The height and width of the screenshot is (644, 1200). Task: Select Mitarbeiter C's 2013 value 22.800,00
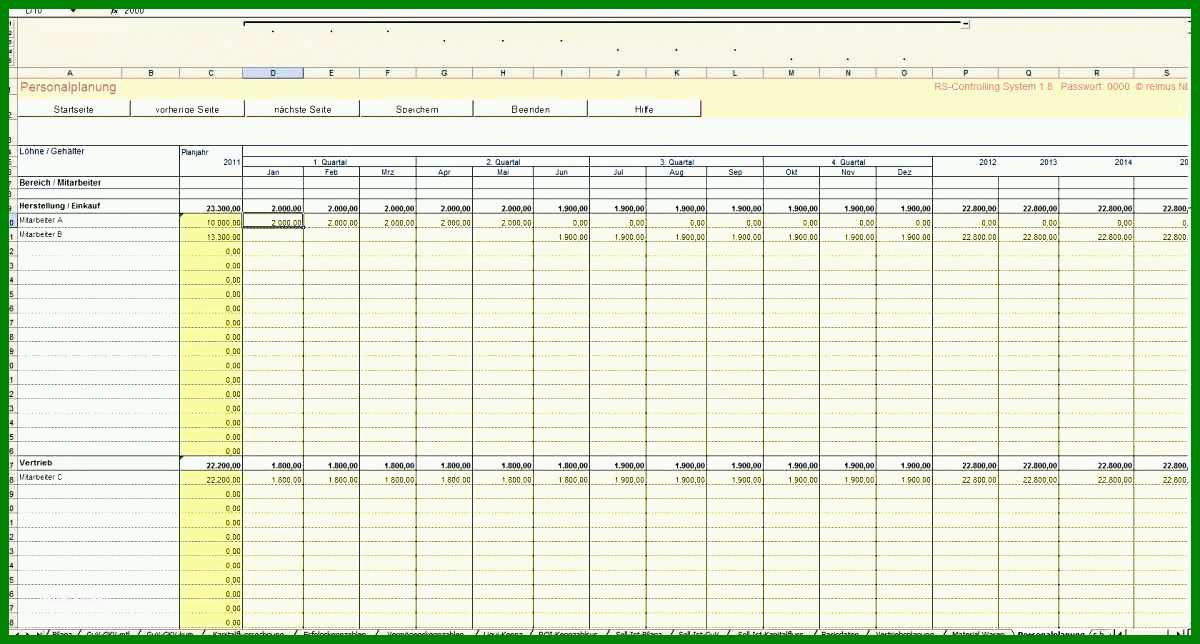pyautogui.click(x=1029, y=480)
